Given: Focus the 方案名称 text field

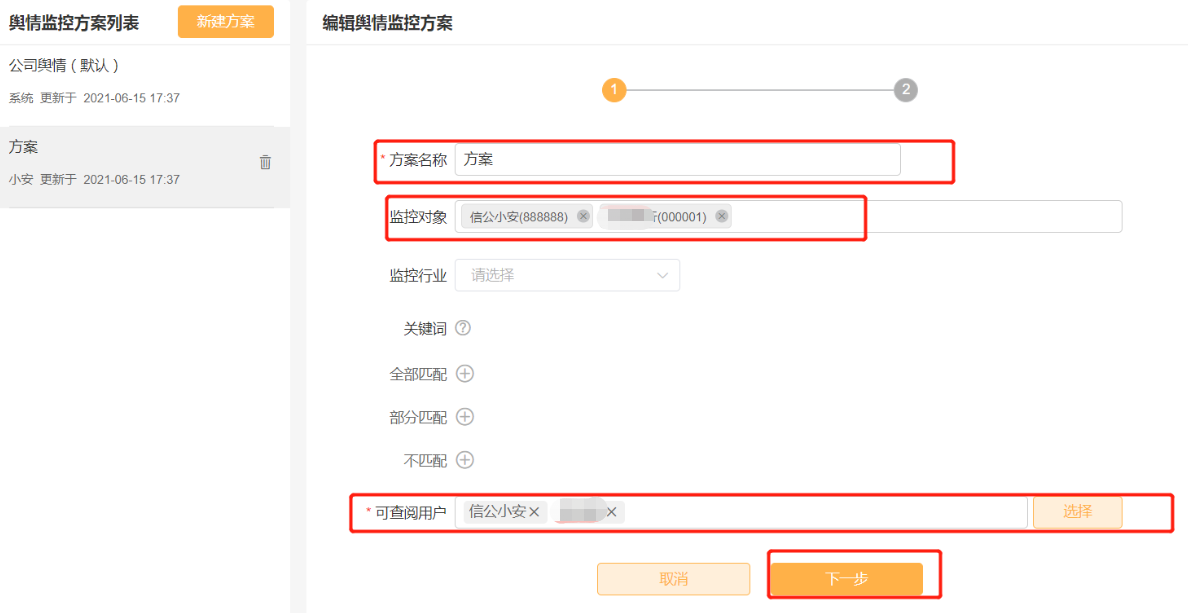Looking at the screenshot, I should [677, 160].
